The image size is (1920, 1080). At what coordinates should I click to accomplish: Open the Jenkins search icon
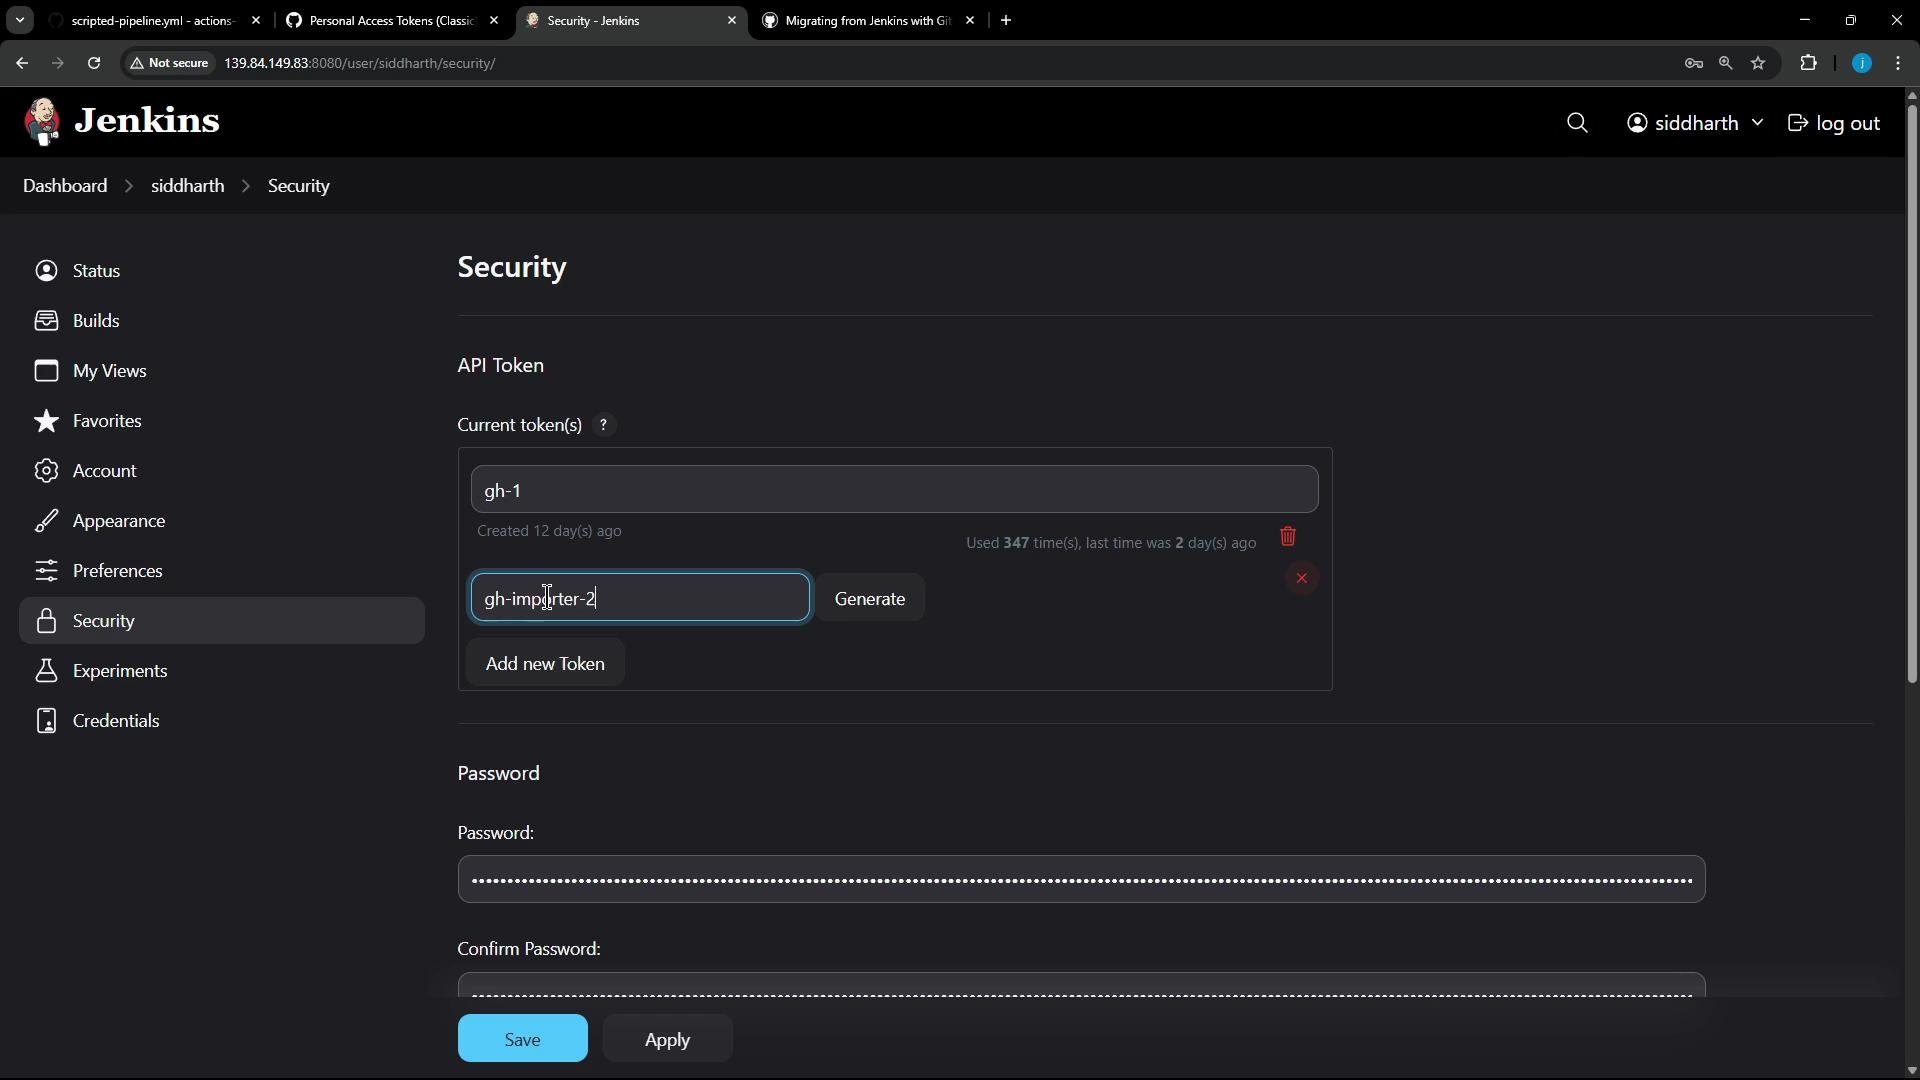[1577, 123]
